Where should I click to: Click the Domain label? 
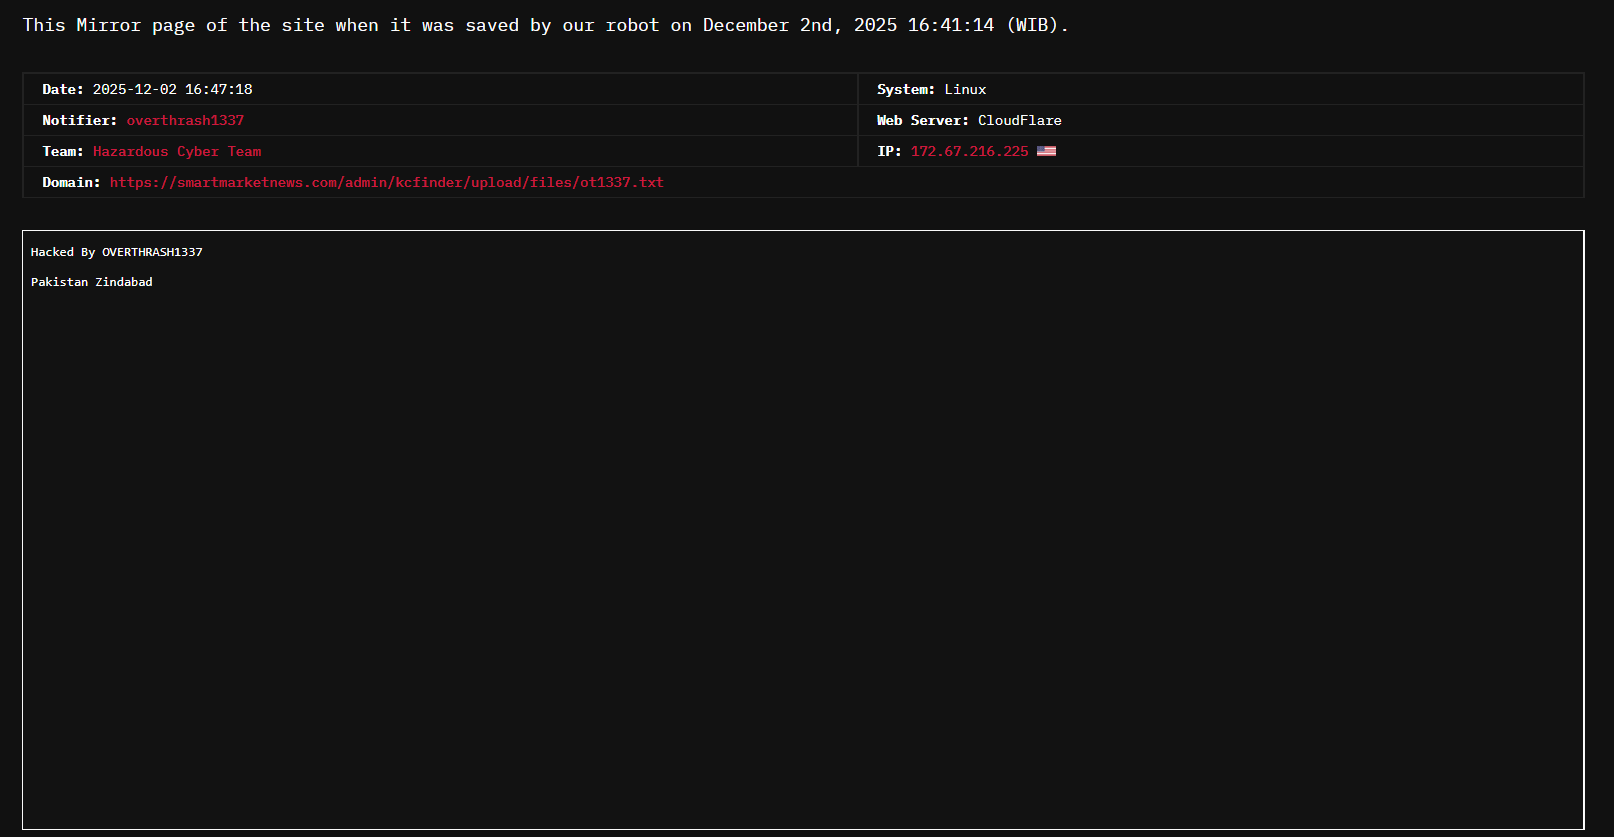(71, 182)
